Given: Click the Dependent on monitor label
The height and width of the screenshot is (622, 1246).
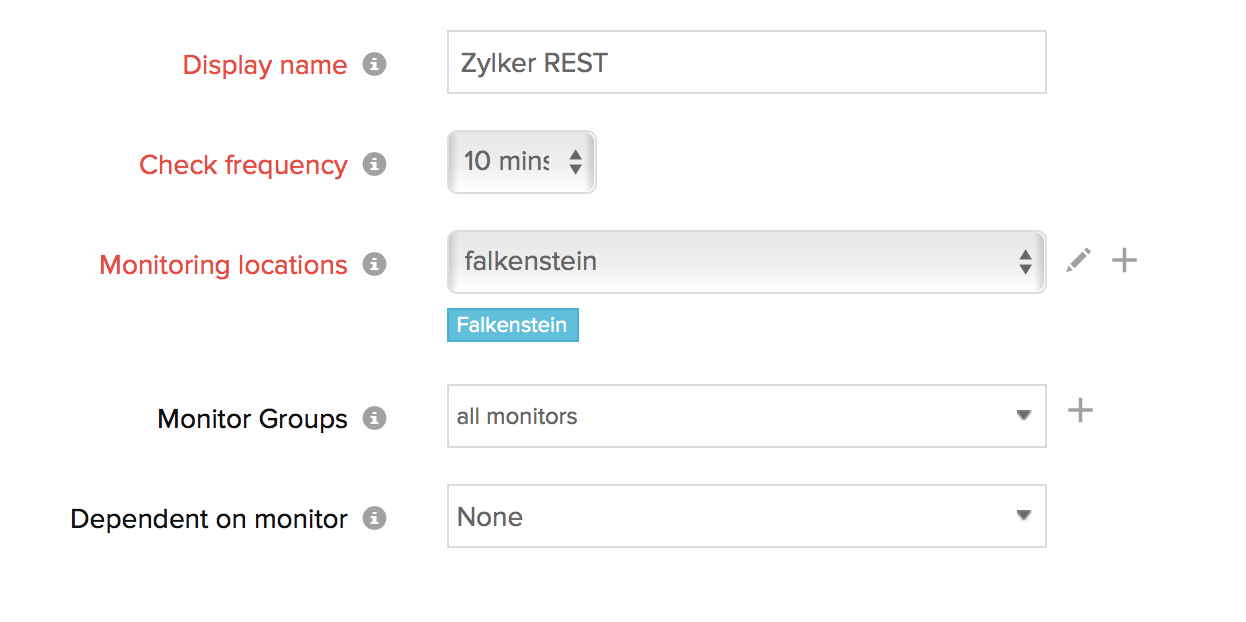Looking at the screenshot, I should (x=209, y=519).
